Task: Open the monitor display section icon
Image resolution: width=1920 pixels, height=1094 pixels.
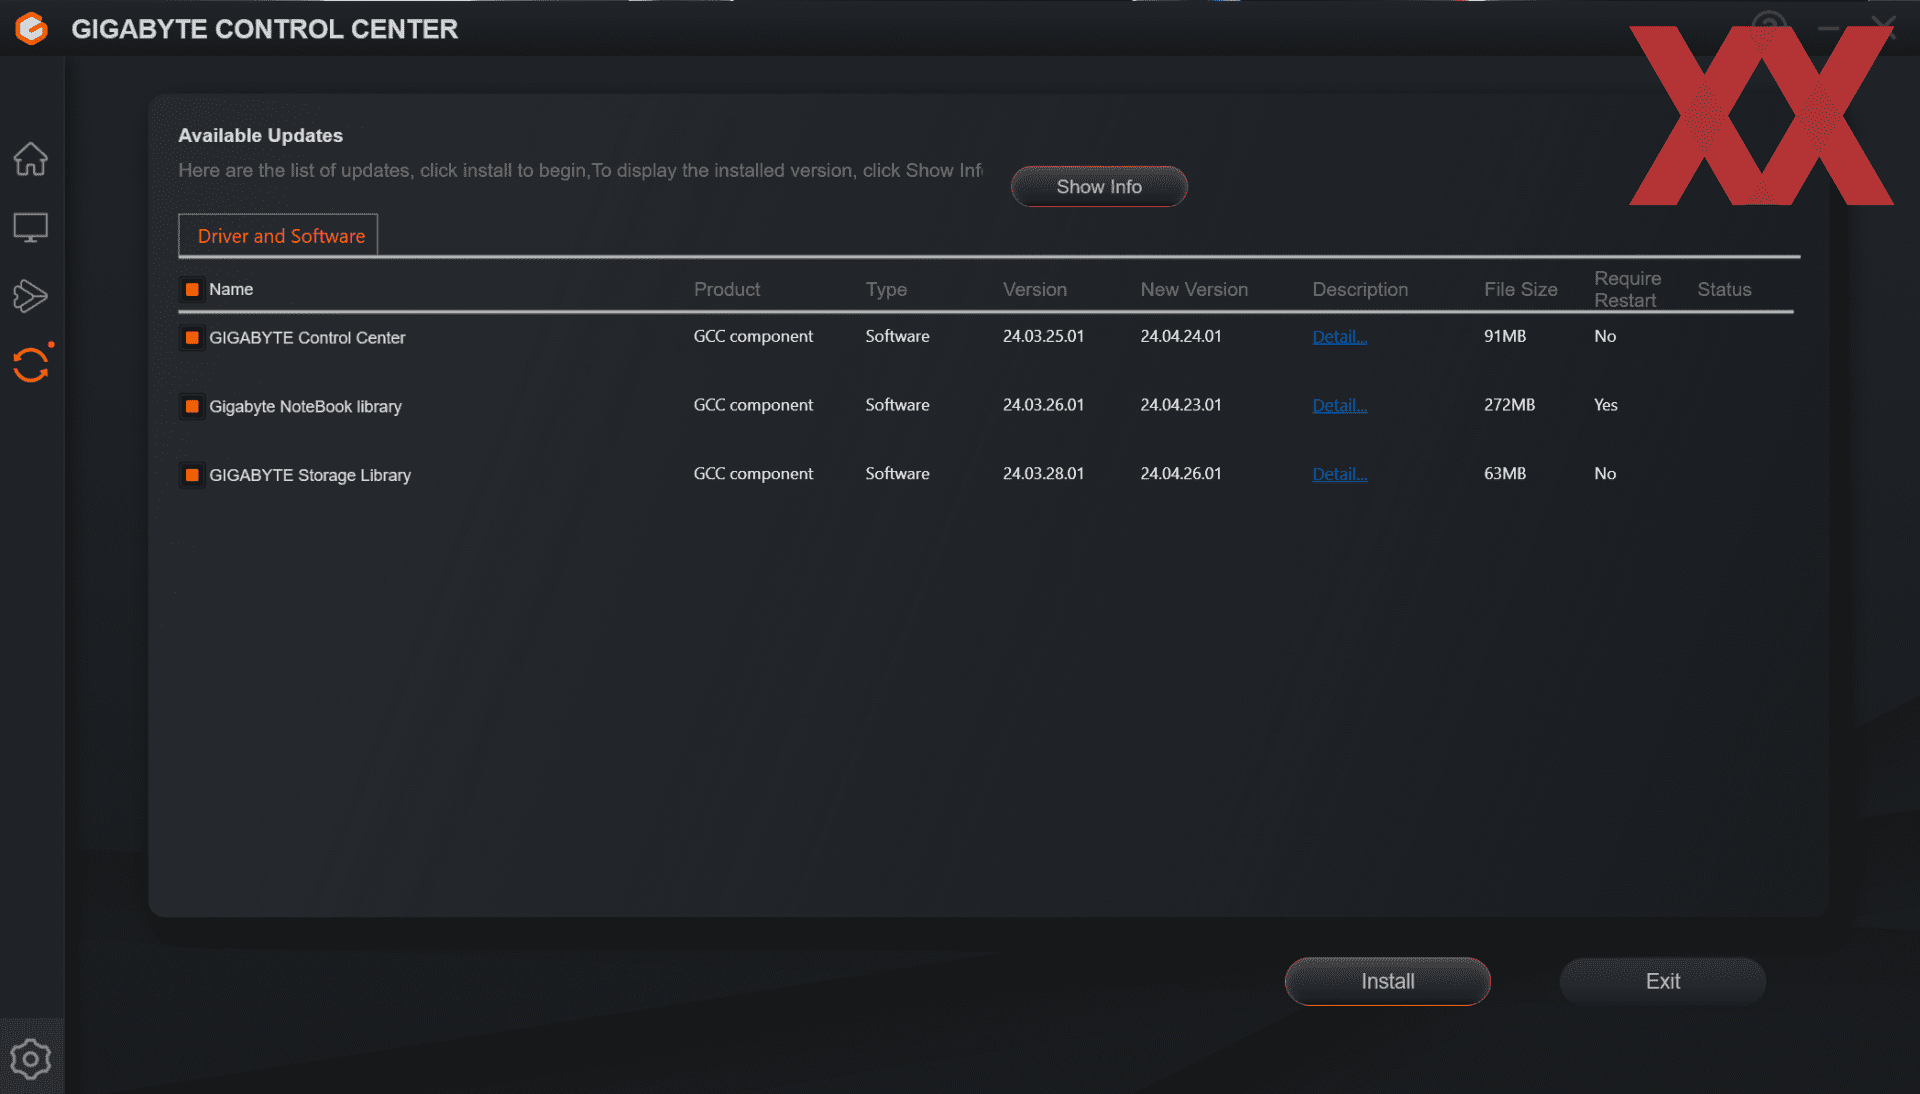Action: click(31, 228)
